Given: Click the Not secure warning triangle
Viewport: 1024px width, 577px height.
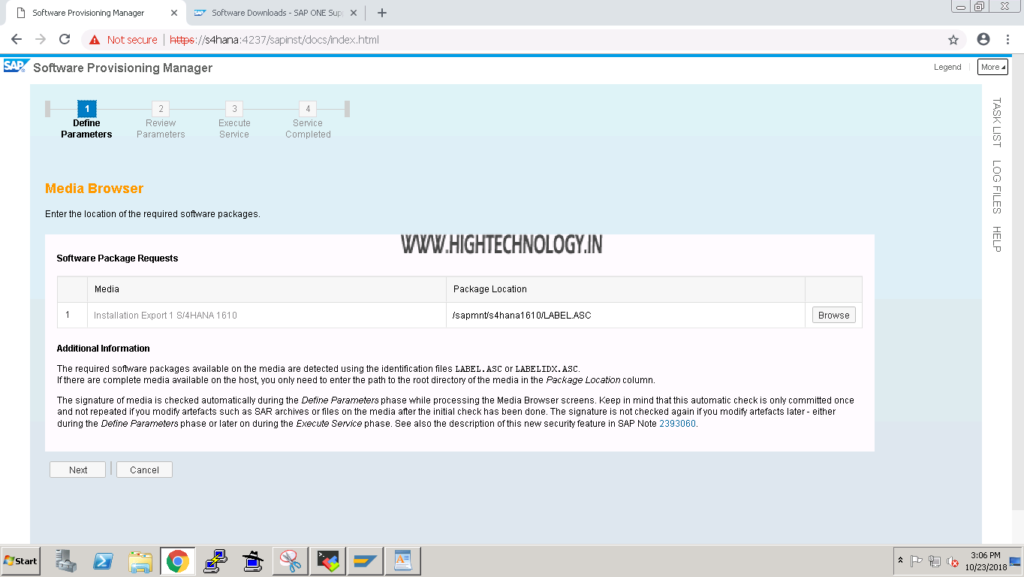Looking at the screenshot, I should pos(95,40).
